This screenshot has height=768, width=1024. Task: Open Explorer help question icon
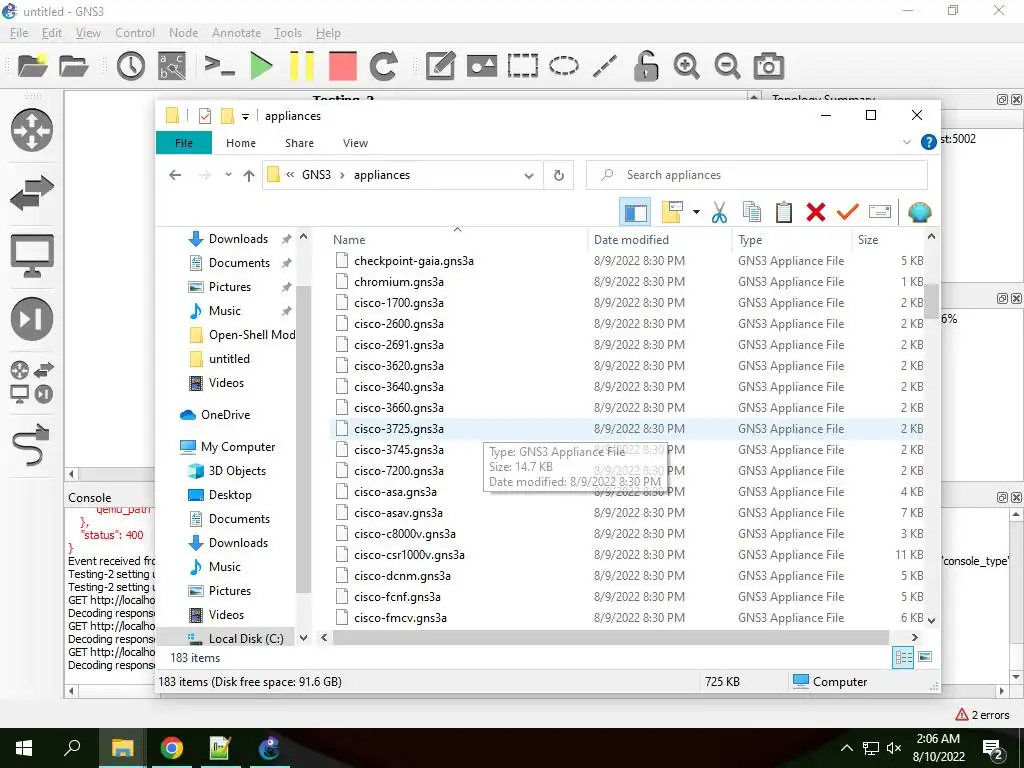point(928,142)
